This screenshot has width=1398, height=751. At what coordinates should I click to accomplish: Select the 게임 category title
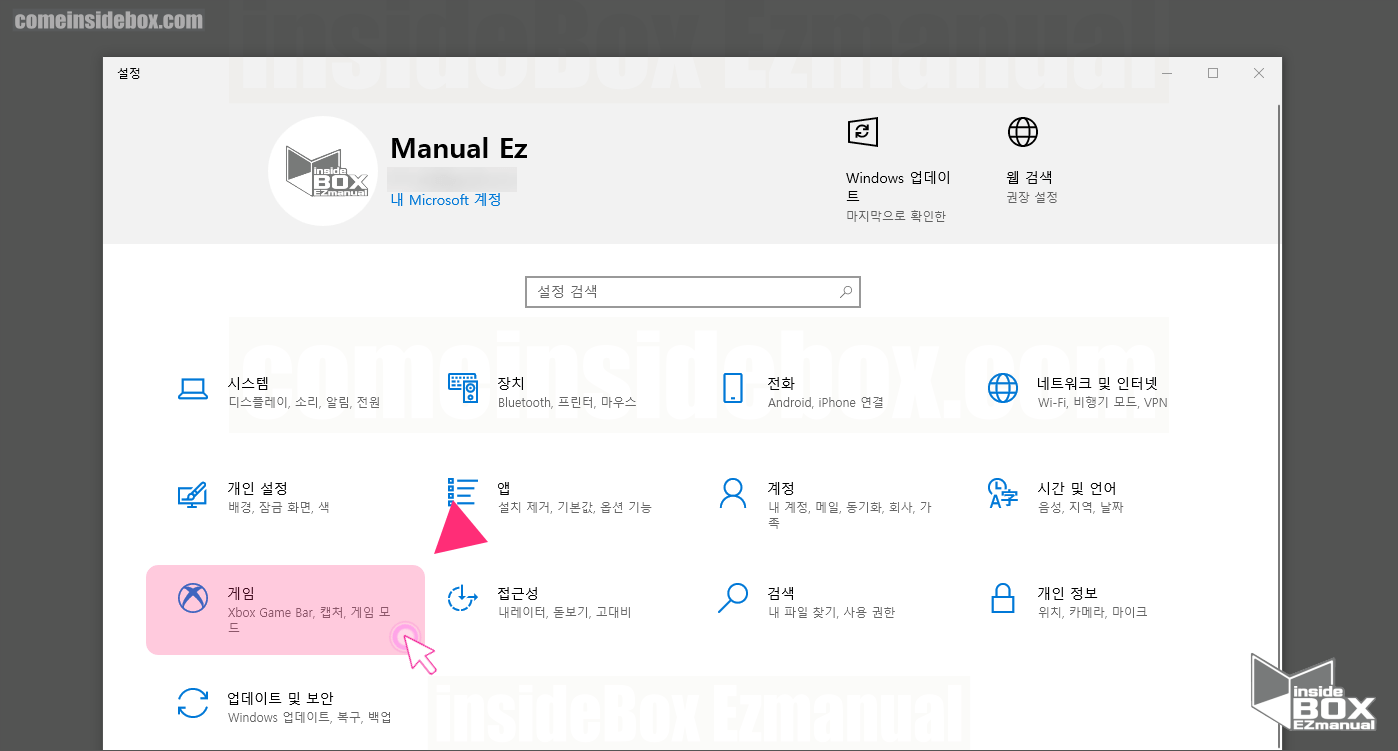241,593
